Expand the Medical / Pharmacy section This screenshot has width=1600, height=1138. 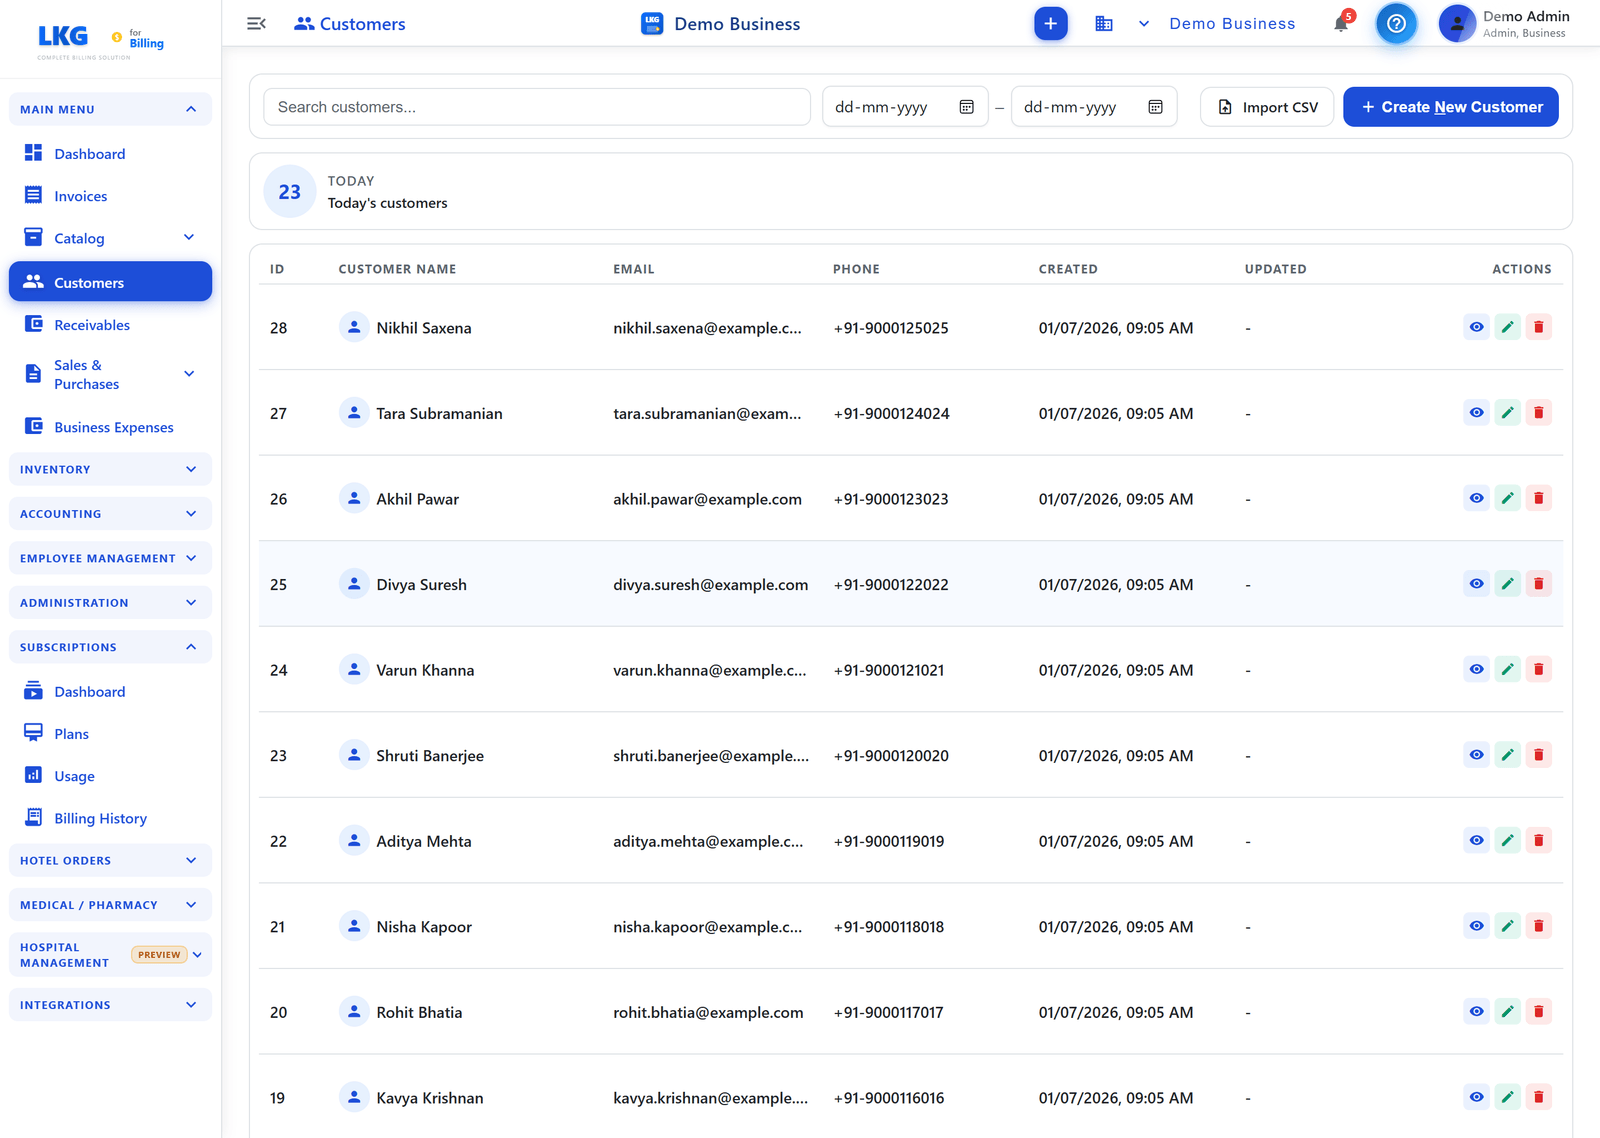coord(110,905)
